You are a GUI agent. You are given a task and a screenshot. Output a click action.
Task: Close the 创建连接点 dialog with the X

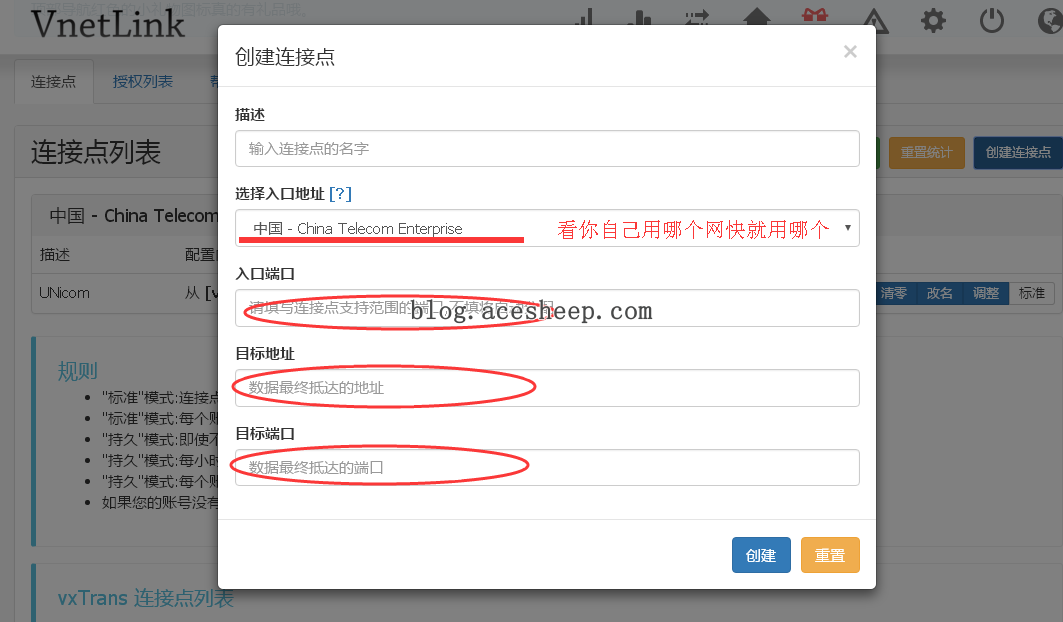coord(850,52)
